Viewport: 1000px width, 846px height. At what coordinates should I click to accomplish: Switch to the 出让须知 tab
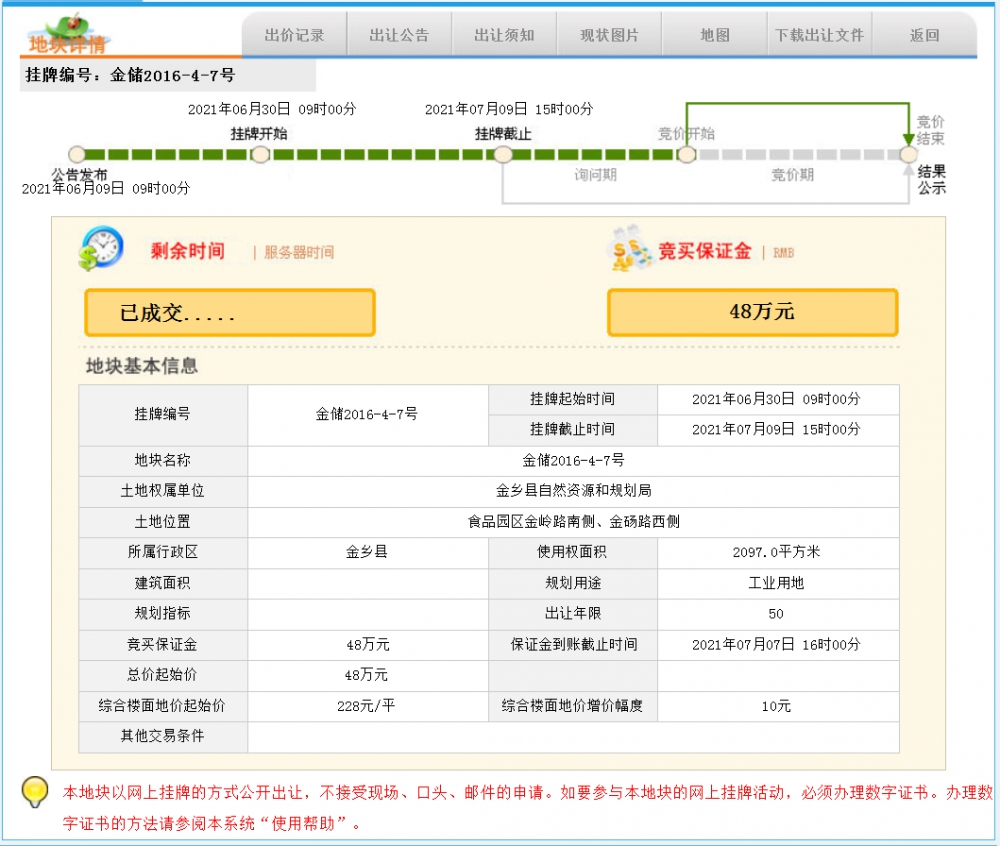[504, 35]
